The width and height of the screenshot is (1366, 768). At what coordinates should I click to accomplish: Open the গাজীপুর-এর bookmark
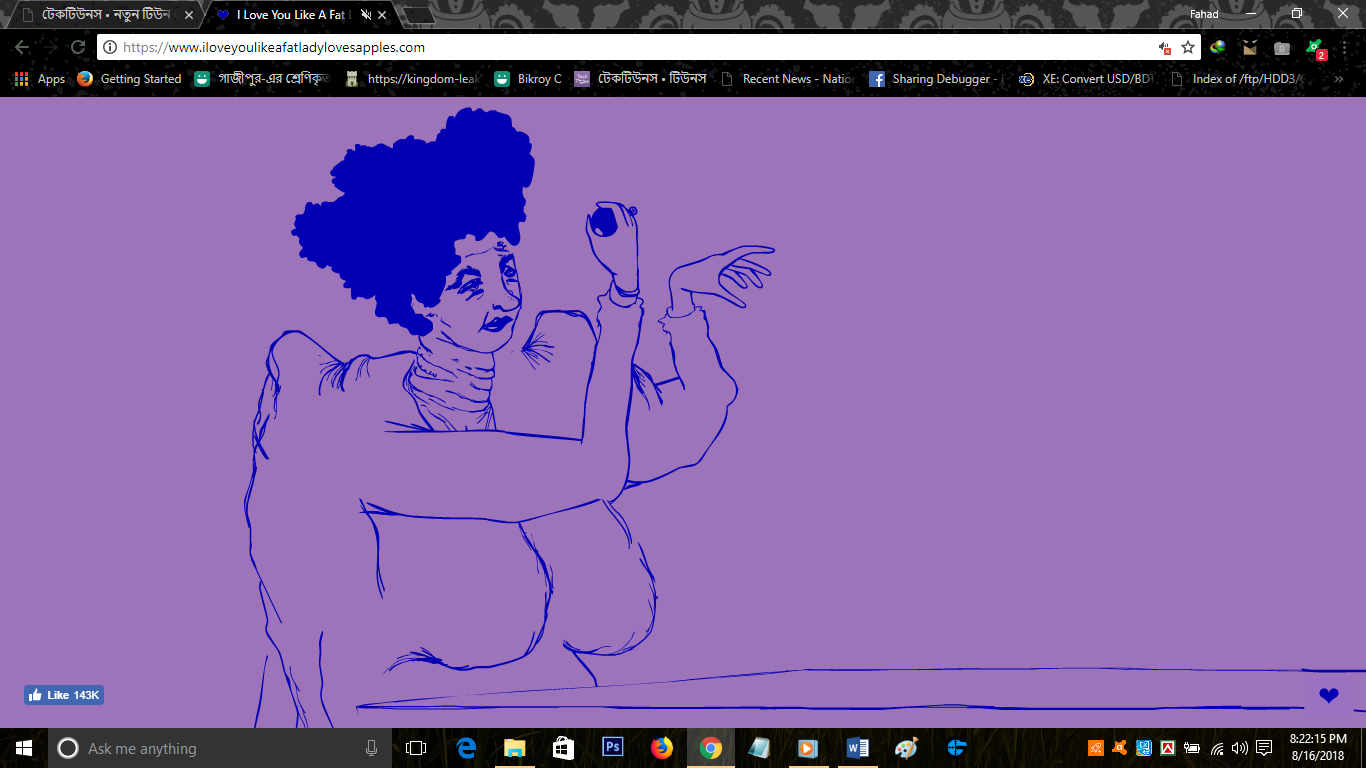click(x=262, y=79)
